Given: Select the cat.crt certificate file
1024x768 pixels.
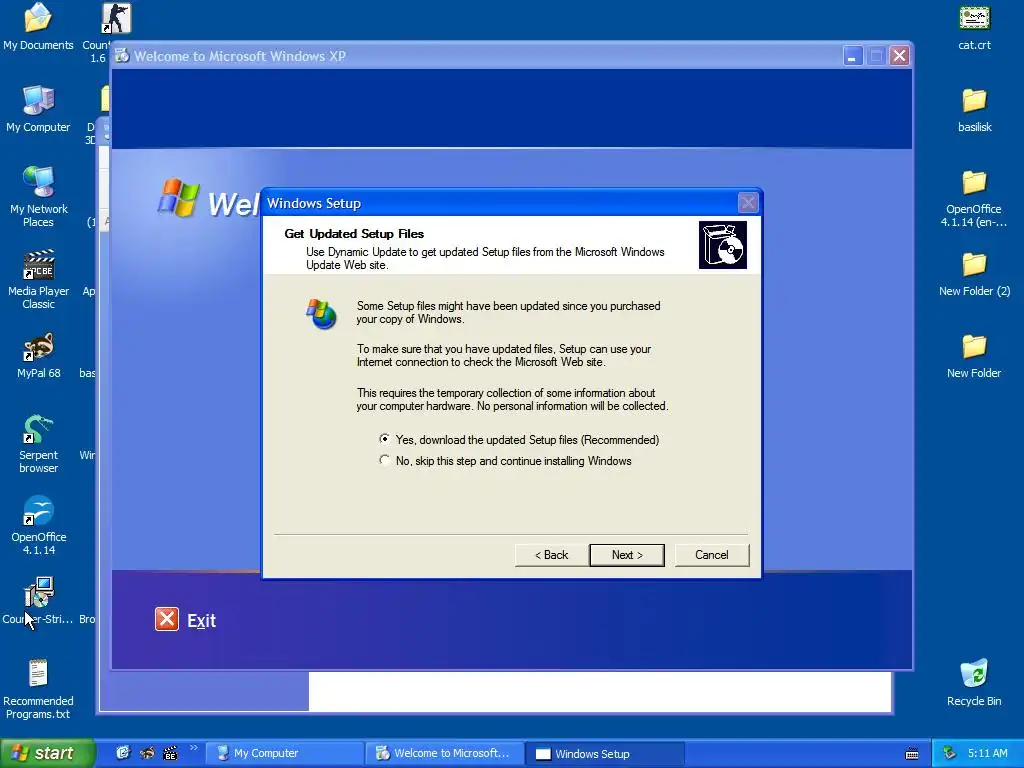Looking at the screenshot, I should tap(974, 27).
